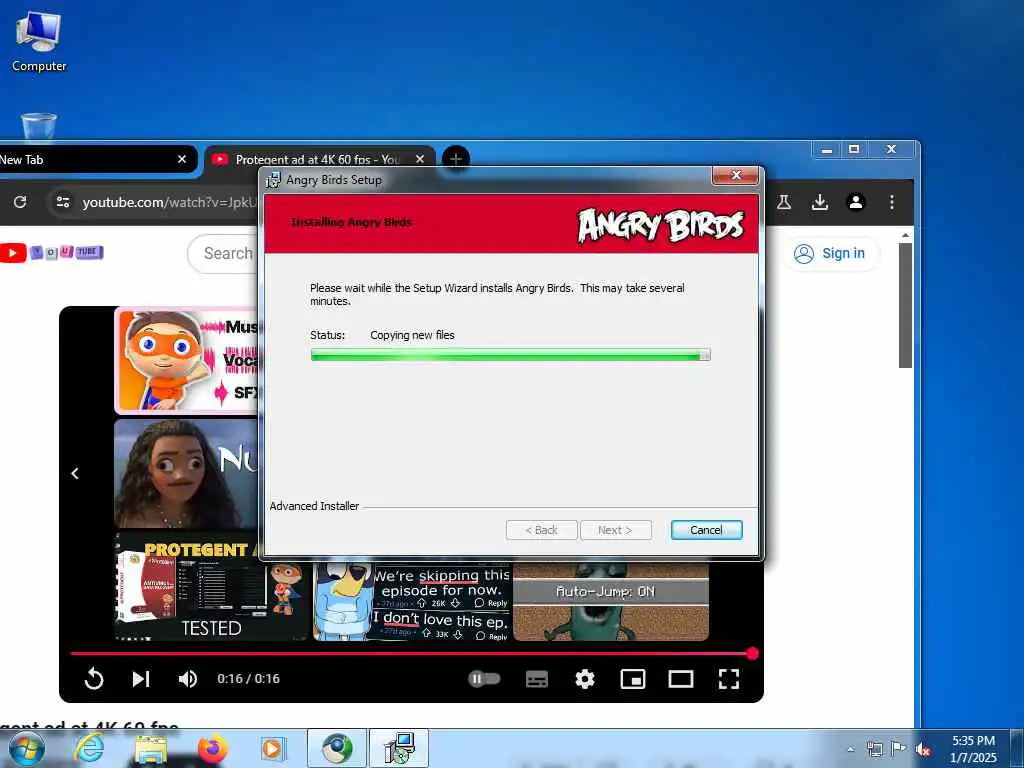This screenshot has height=768, width=1024.
Task: Open the browser profile icon
Action: click(x=856, y=202)
